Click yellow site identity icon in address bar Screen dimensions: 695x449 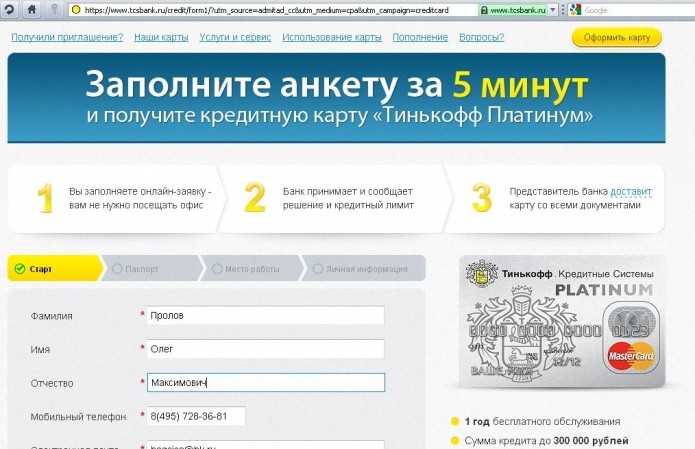coord(76,10)
